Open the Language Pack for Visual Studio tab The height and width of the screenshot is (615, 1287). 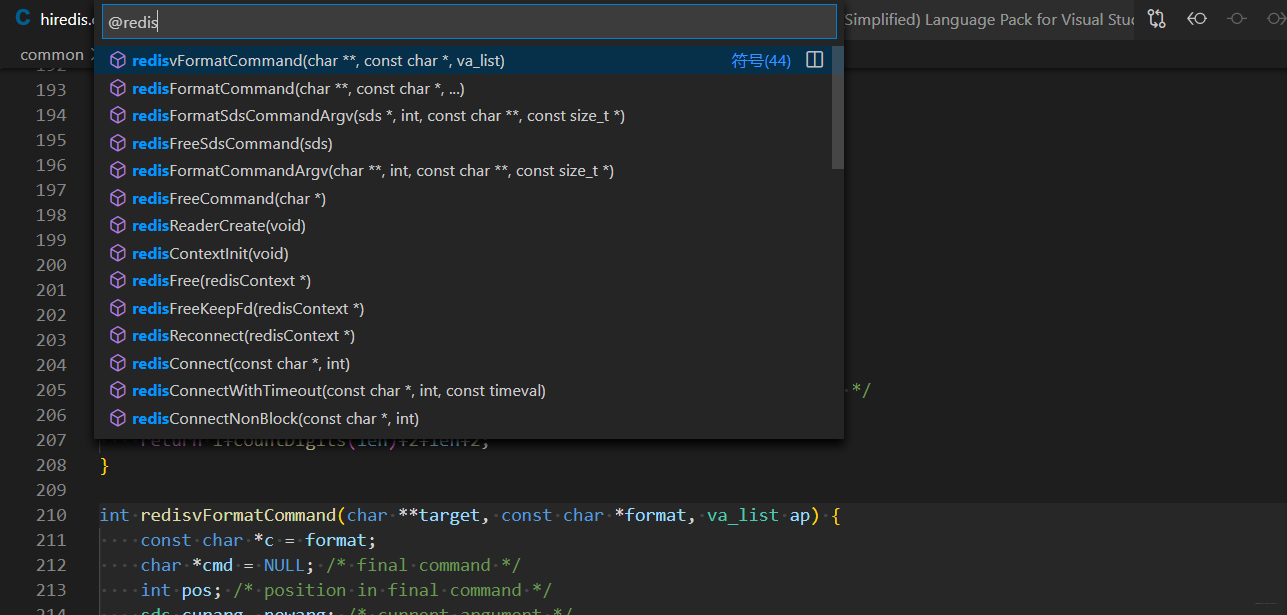click(x=990, y=19)
